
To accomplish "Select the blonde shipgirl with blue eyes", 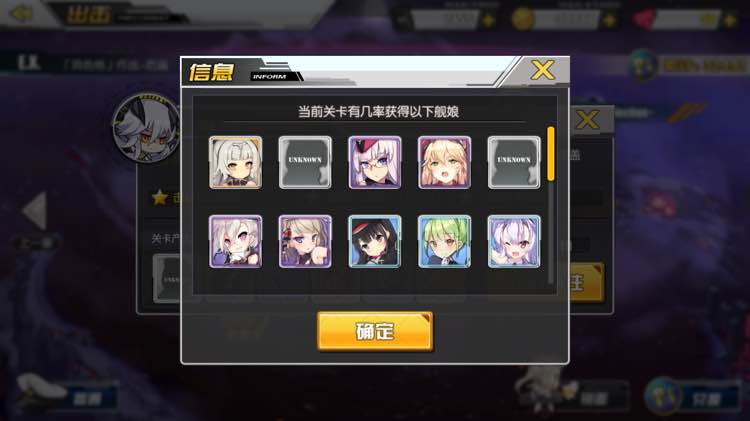I will 305,241.
